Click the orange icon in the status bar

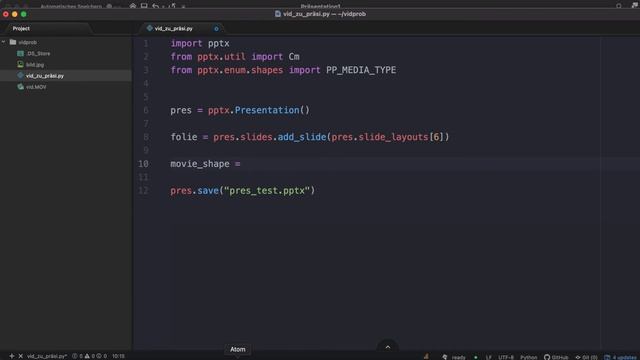[x=426, y=356]
